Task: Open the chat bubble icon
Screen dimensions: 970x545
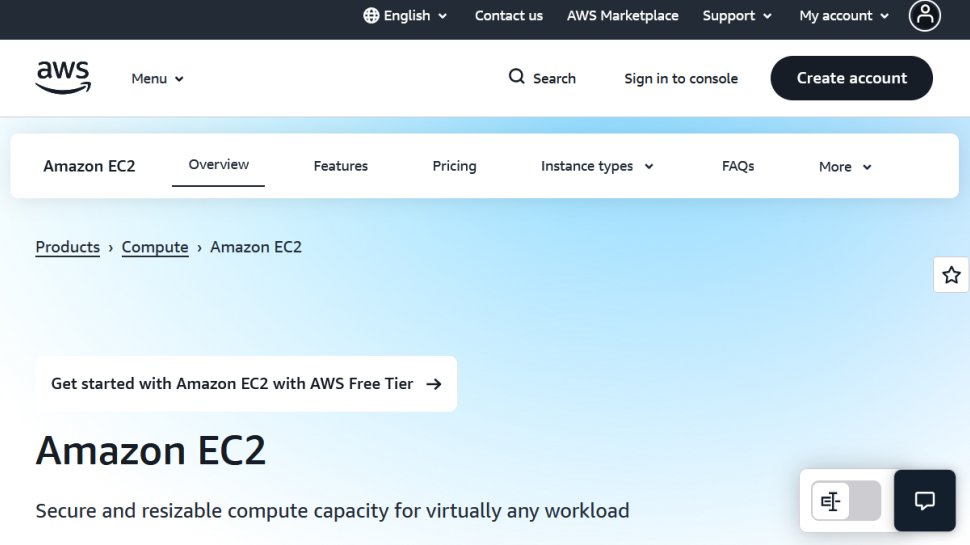Action: click(924, 500)
